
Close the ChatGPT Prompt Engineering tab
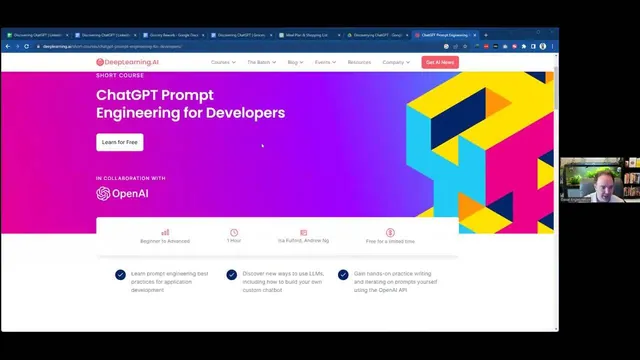coord(475,35)
